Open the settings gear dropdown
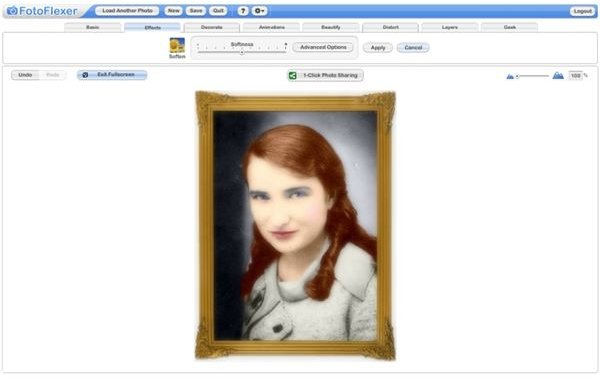 (x=259, y=11)
